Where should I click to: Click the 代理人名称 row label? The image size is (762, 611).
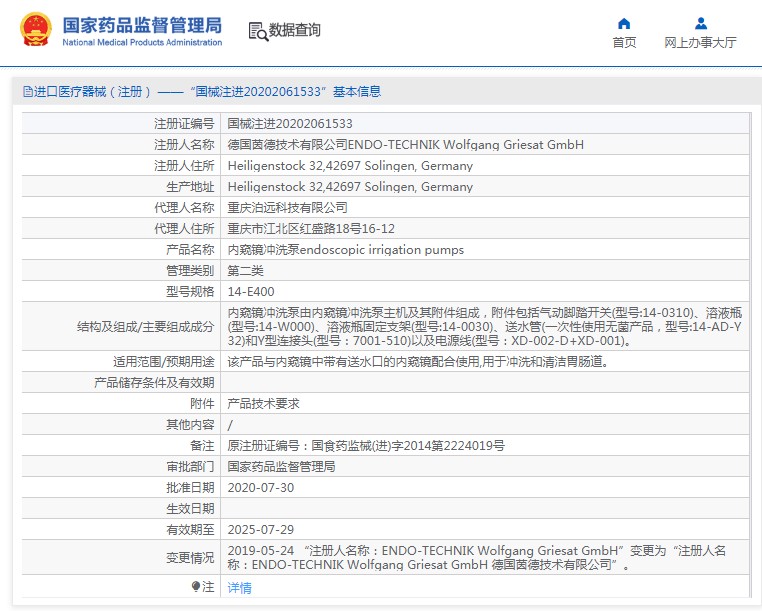tap(184, 208)
